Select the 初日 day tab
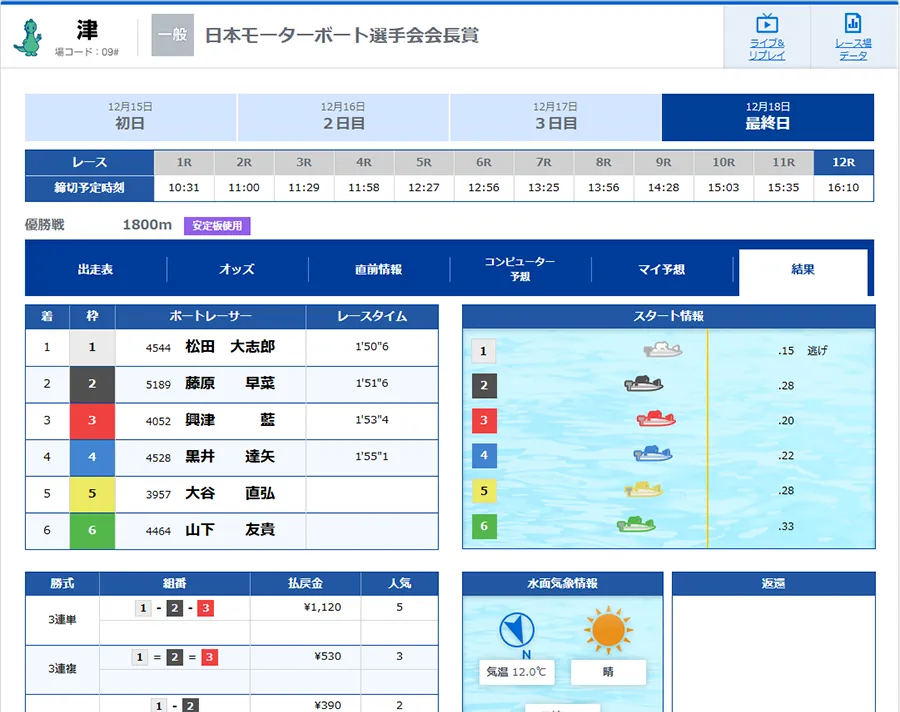This screenshot has height=712, width=900. click(130, 117)
